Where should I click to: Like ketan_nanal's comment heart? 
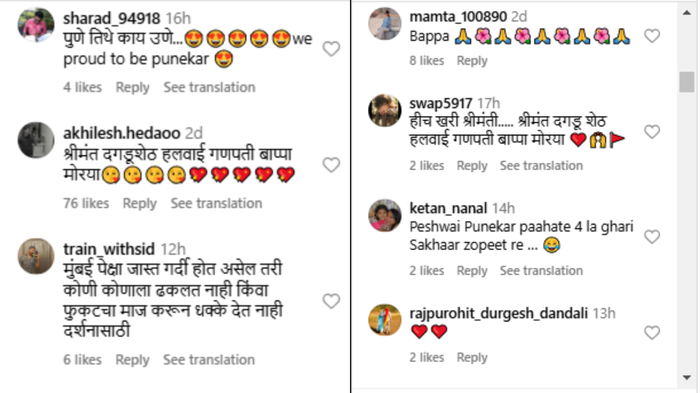652,236
